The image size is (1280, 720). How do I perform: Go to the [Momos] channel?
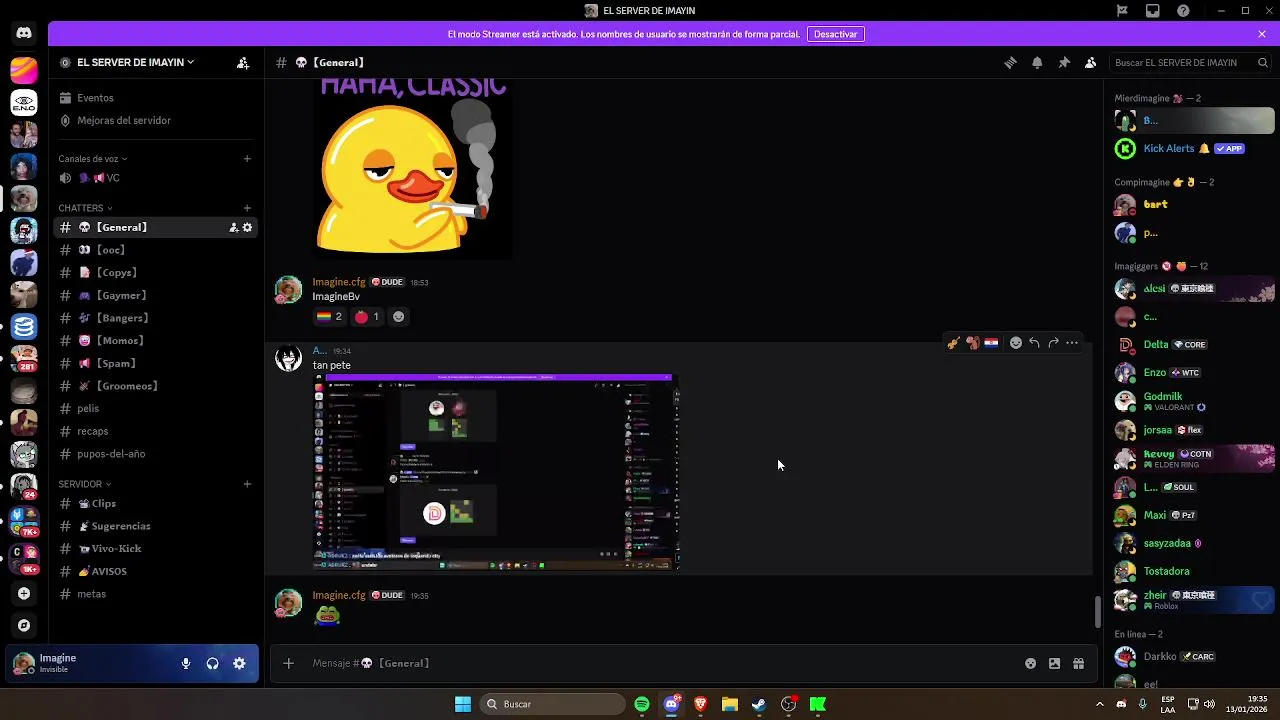tap(156, 340)
